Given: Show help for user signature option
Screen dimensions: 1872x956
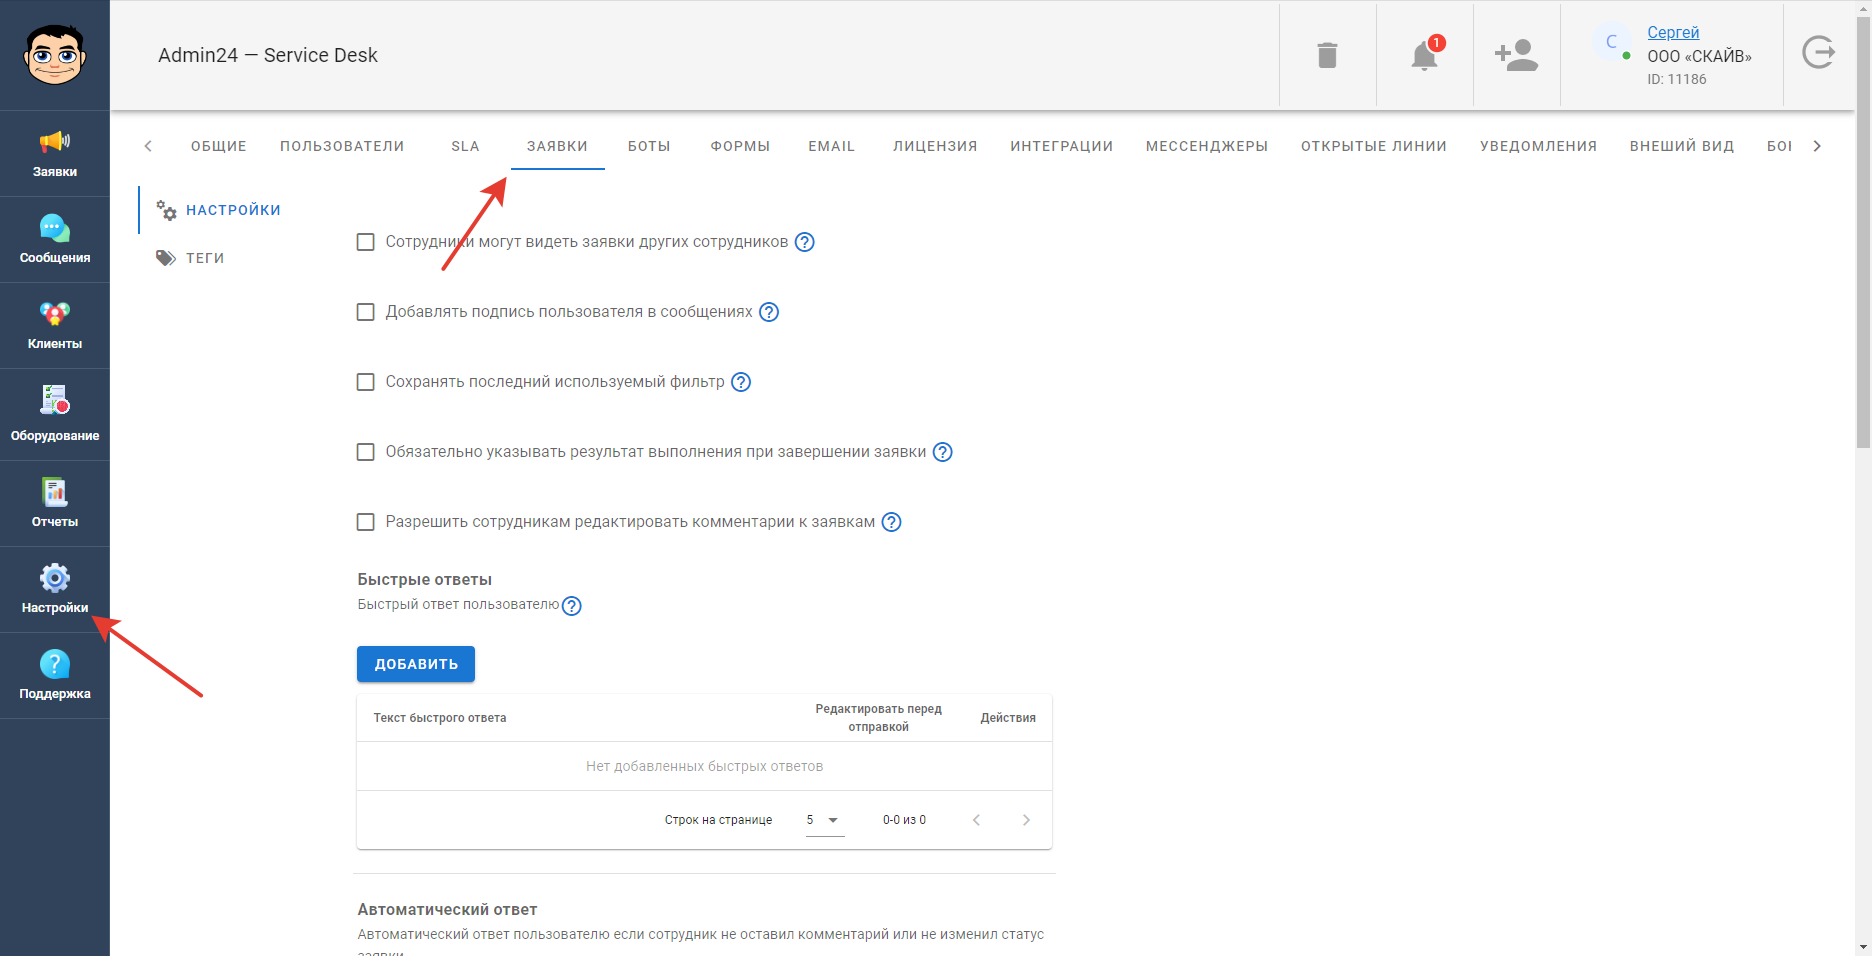Looking at the screenshot, I should pyautogui.click(x=769, y=312).
